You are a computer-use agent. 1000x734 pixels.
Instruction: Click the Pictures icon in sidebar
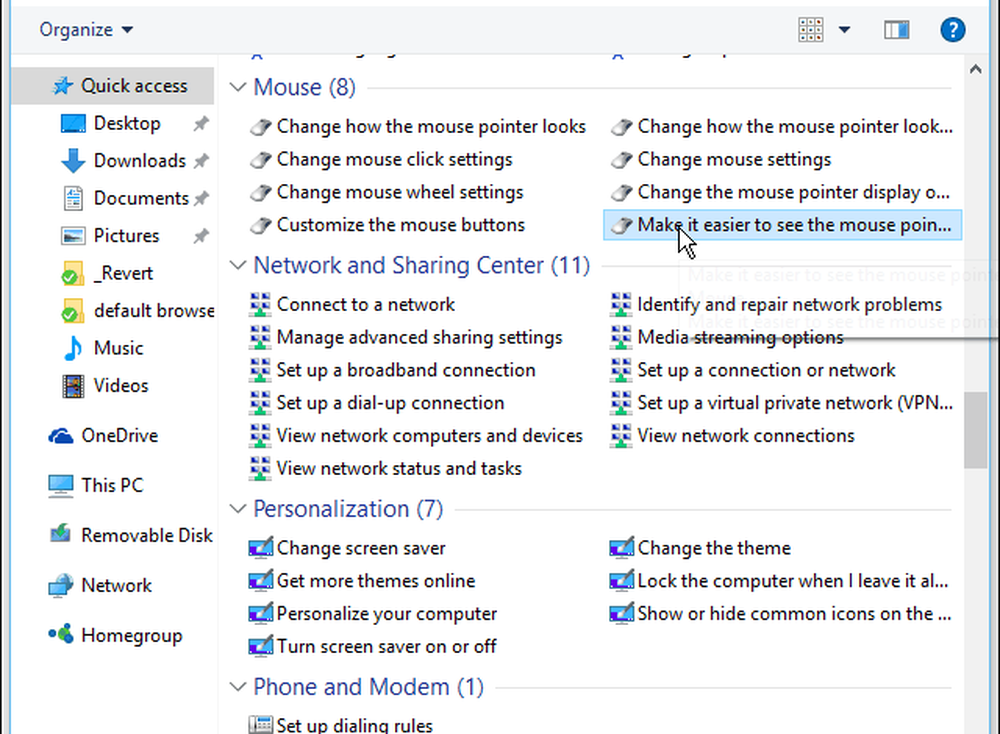(73, 236)
